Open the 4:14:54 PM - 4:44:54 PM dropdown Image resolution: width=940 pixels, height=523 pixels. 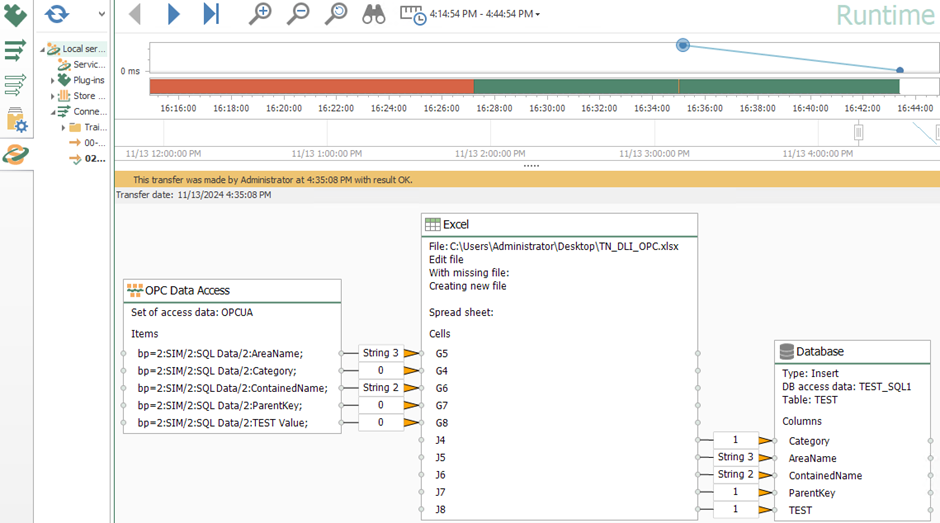tap(484, 14)
